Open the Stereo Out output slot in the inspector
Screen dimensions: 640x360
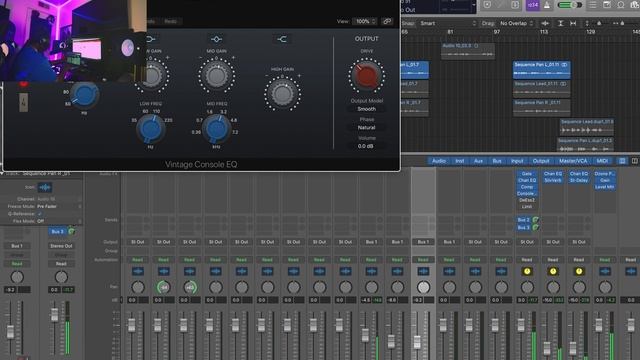tap(61, 246)
